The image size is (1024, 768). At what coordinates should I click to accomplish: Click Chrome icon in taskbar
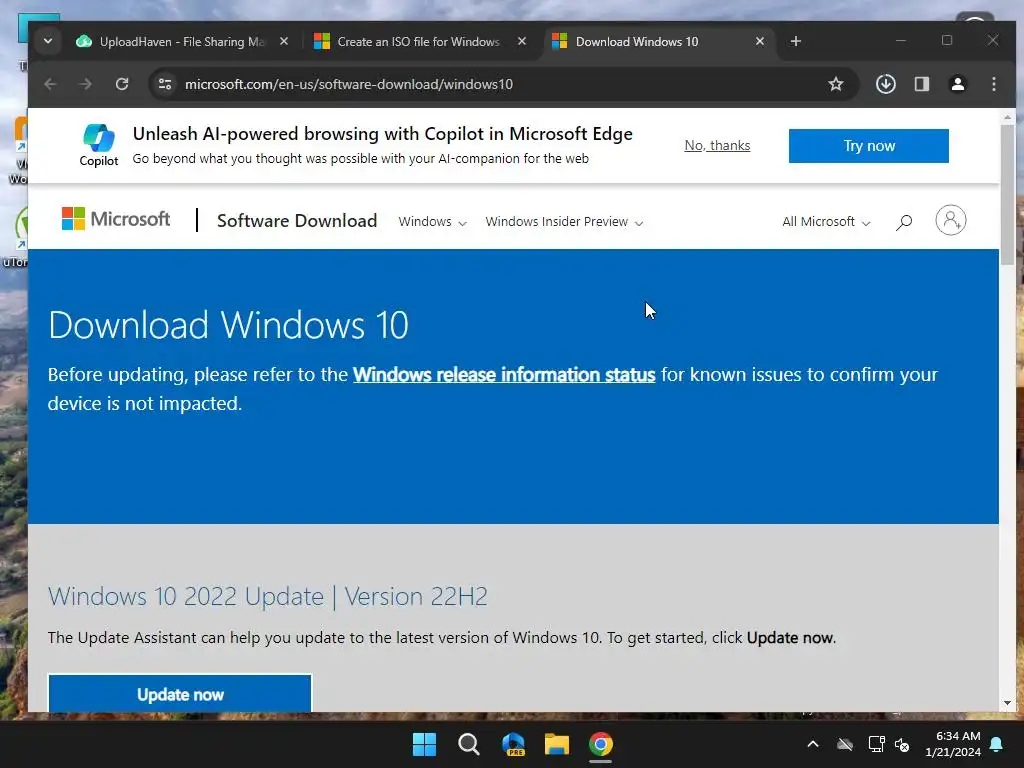point(601,744)
